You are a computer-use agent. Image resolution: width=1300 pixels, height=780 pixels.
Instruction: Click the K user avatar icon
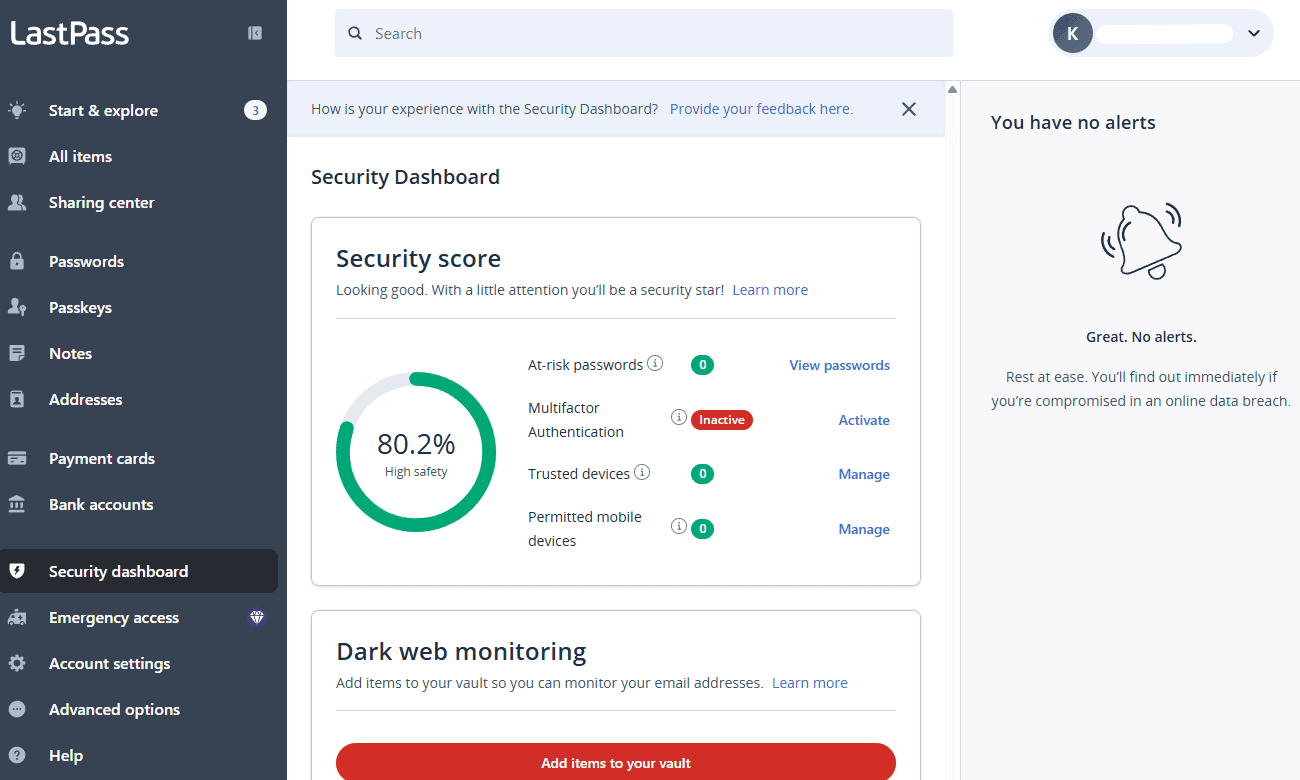1072,33
